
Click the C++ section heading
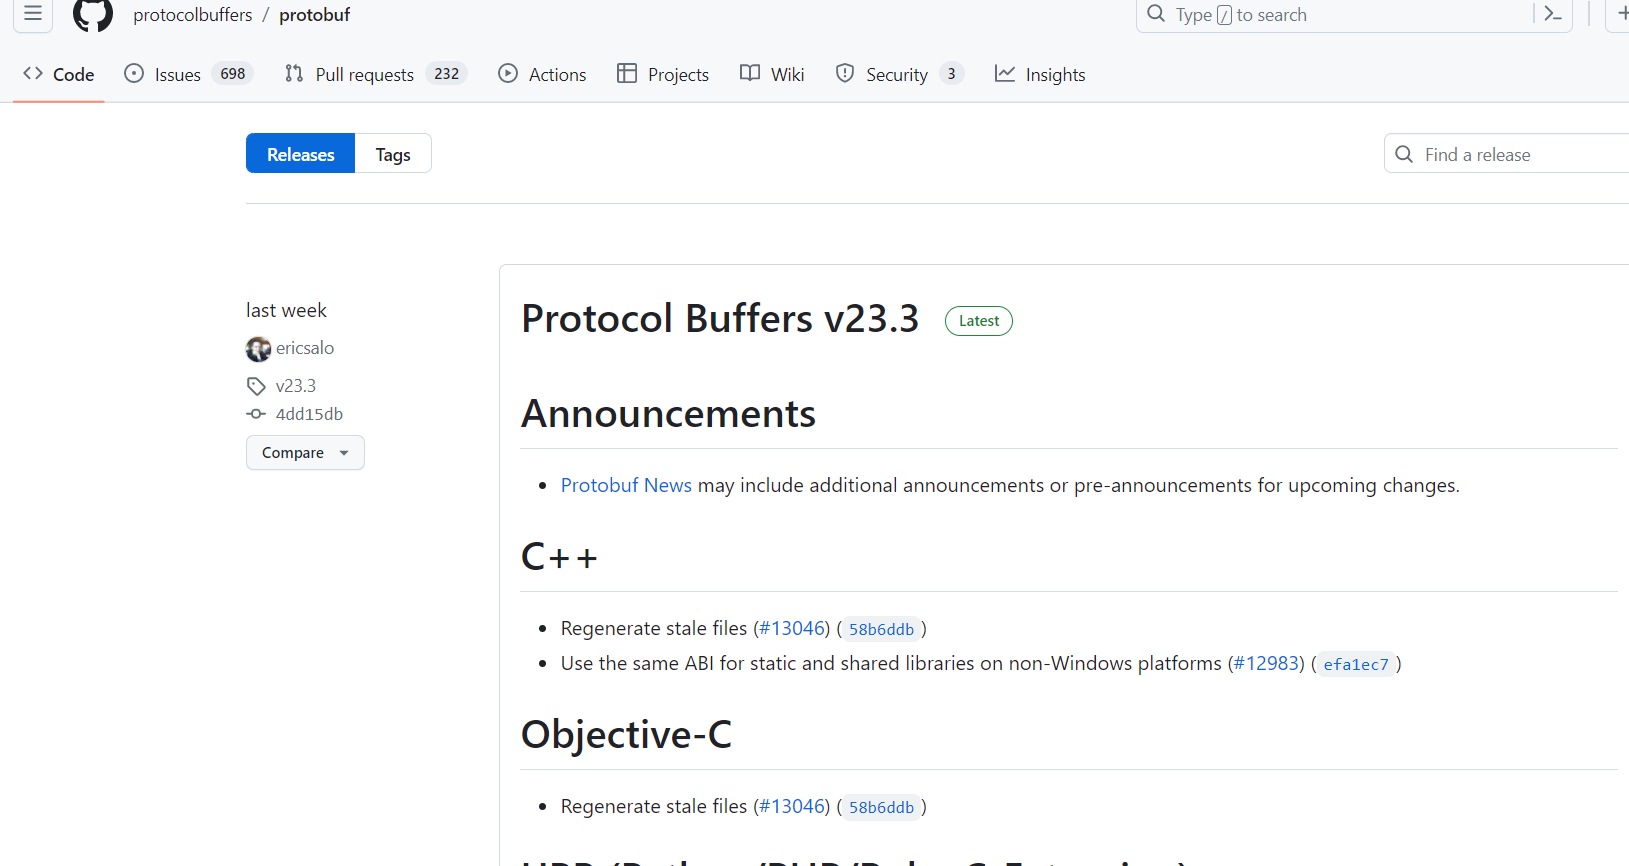[559, 557]
